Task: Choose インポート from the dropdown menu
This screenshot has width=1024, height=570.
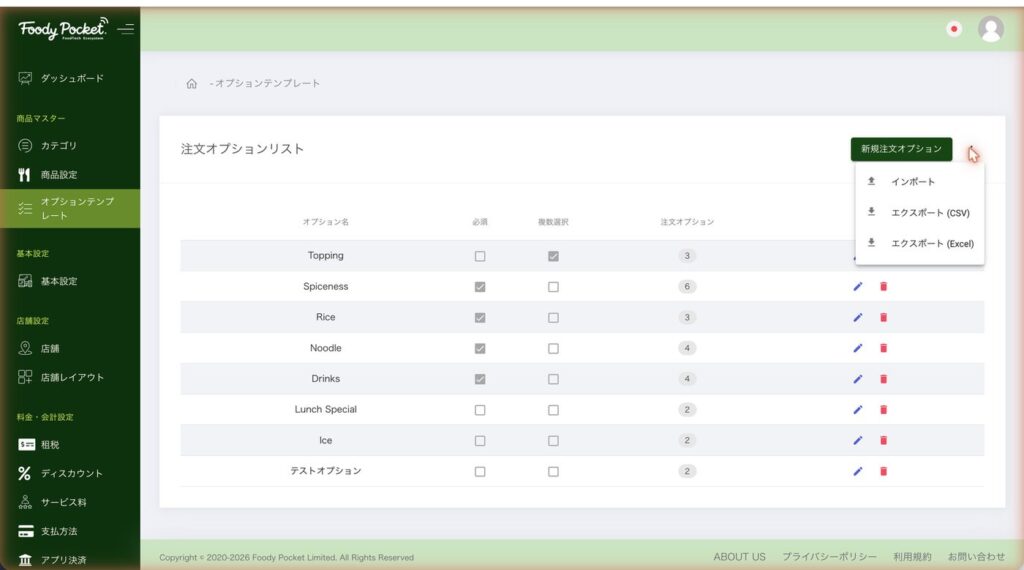Action: pos(919,182)
